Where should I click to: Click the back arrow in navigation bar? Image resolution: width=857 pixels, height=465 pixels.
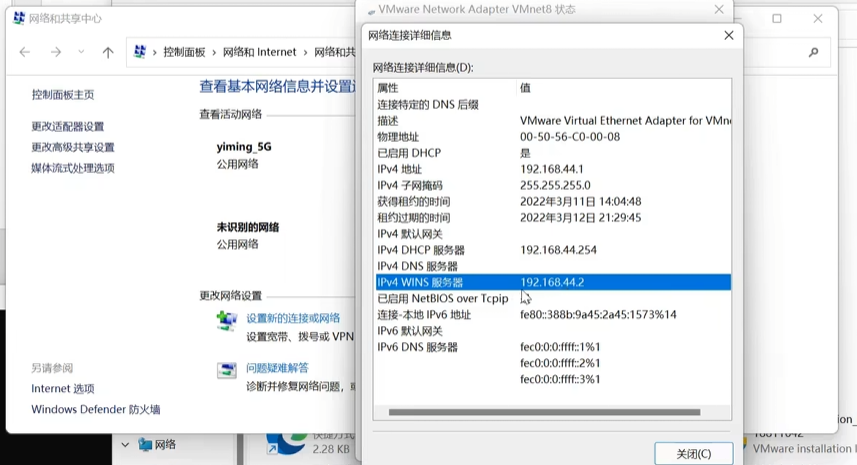24,52
